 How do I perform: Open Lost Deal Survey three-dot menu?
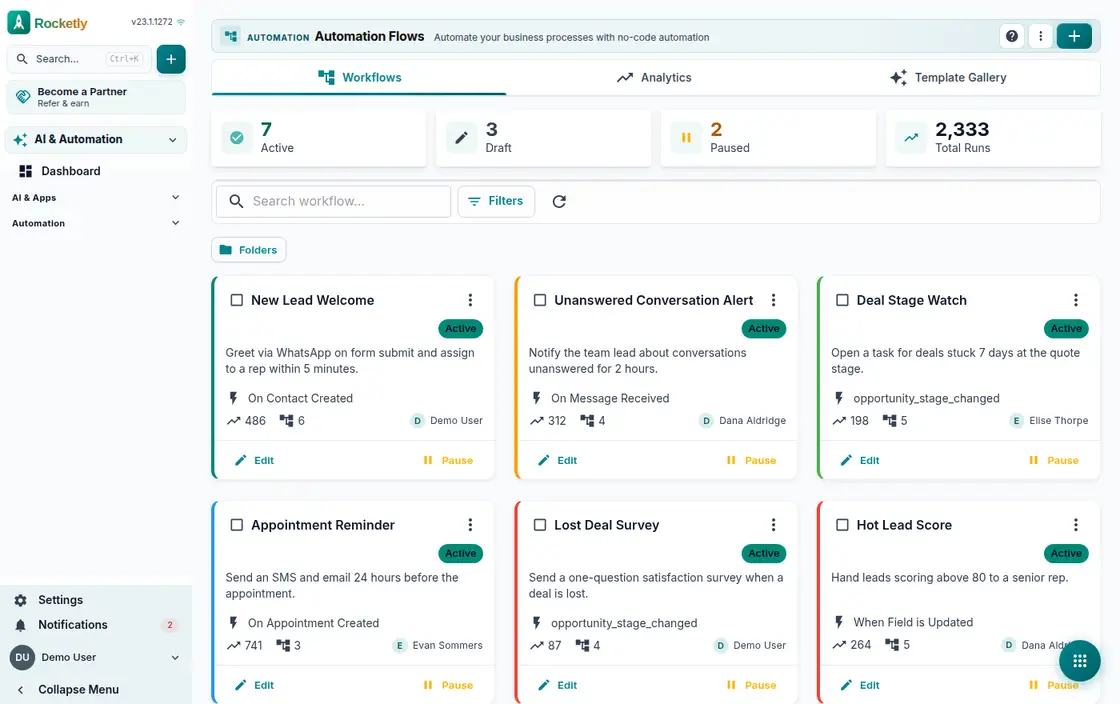[773, 525]
